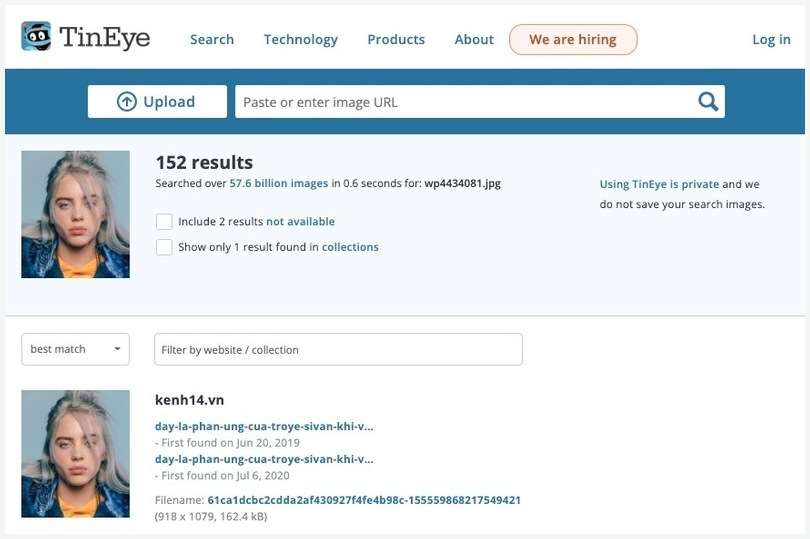Go to the Products page
The width and height of the screenshot is (810, 539).
396,40
